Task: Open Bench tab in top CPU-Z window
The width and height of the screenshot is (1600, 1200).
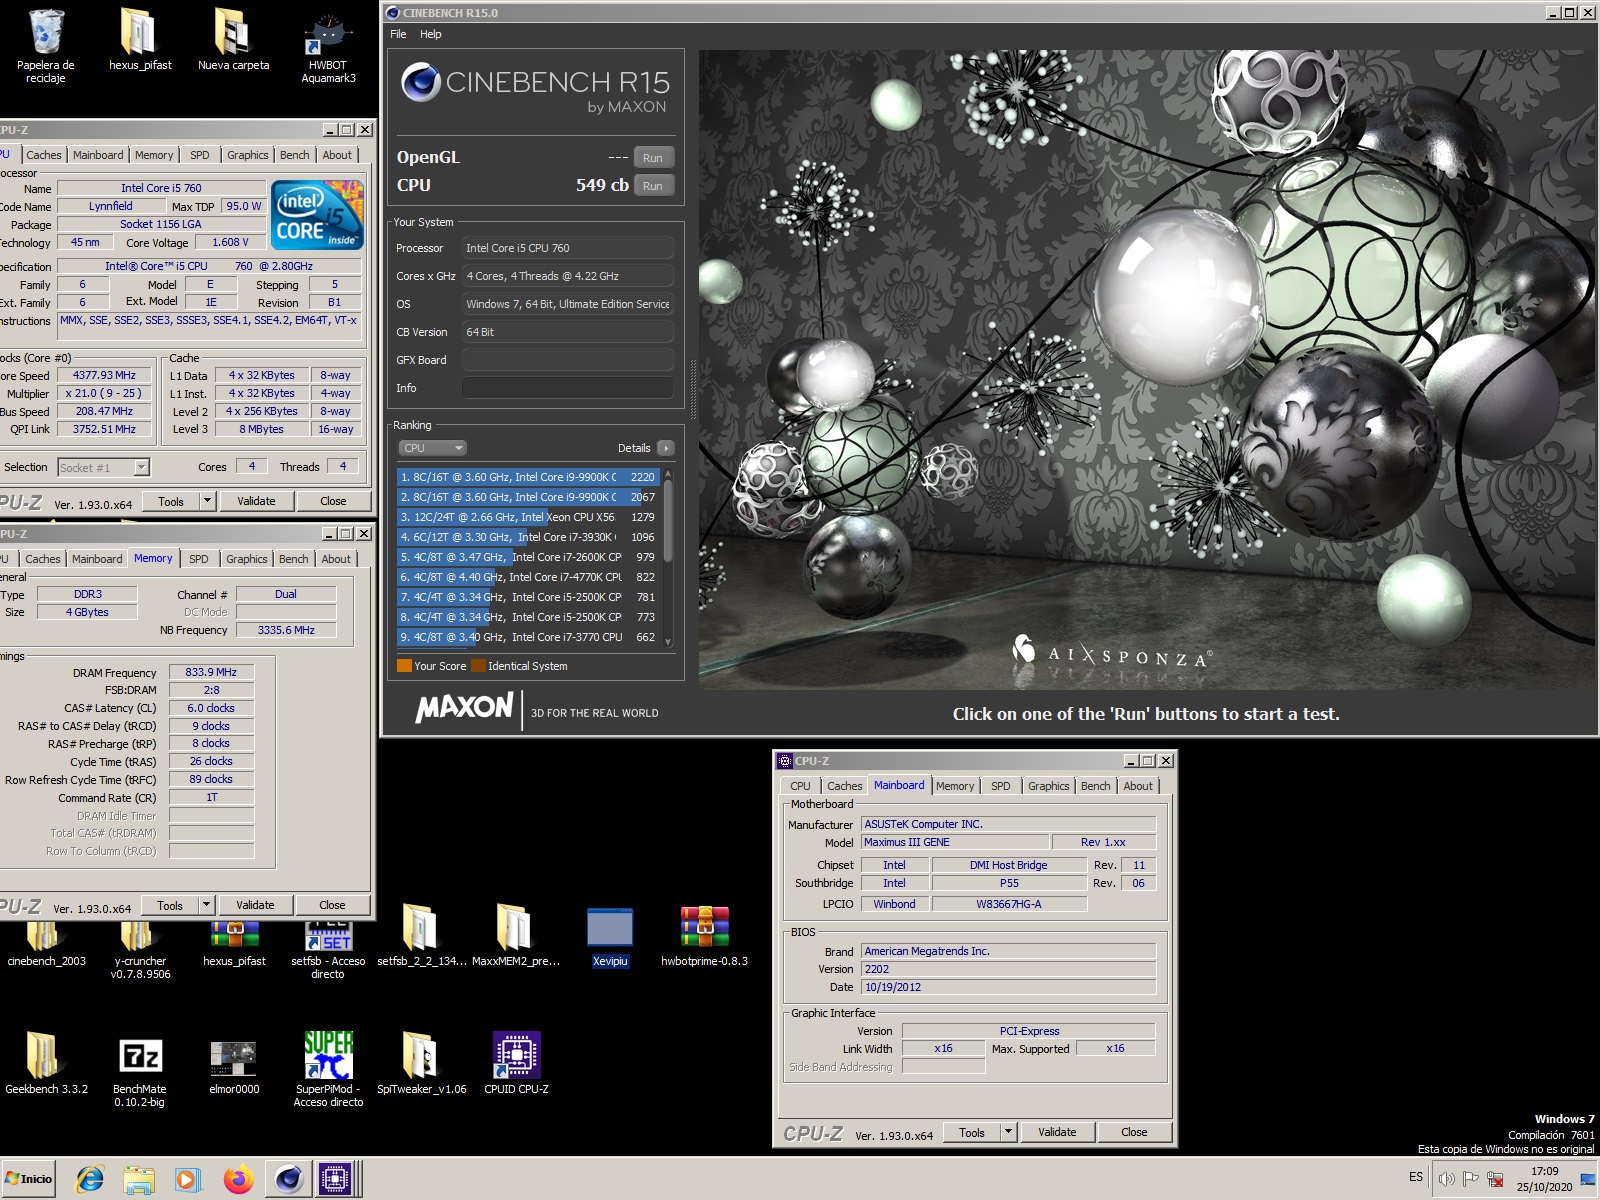Action: point(294,155)
